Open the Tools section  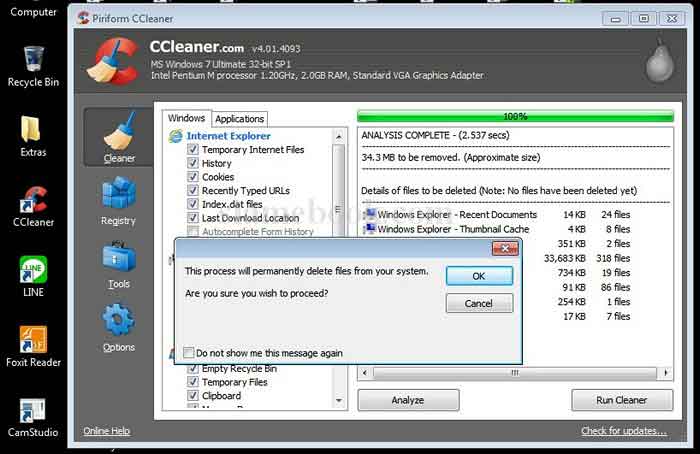(x=118, y=264)
